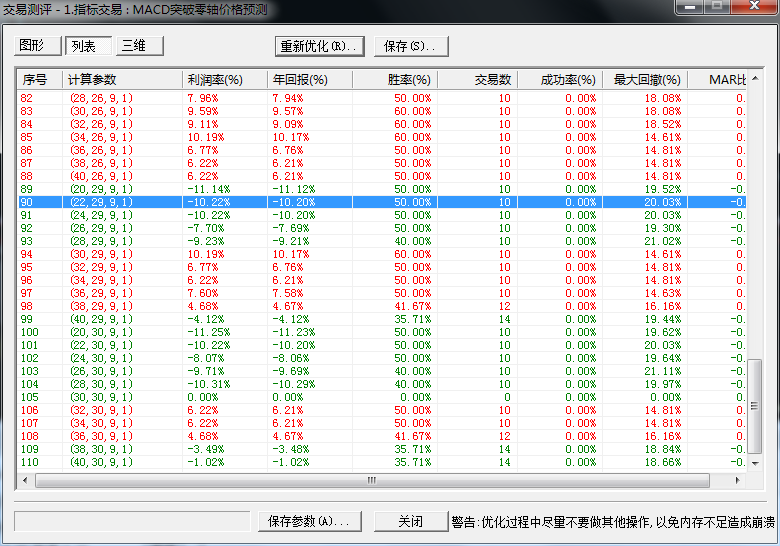Sort by the 成功率(%) column header
Screen dimensions: 780x546
560,80
